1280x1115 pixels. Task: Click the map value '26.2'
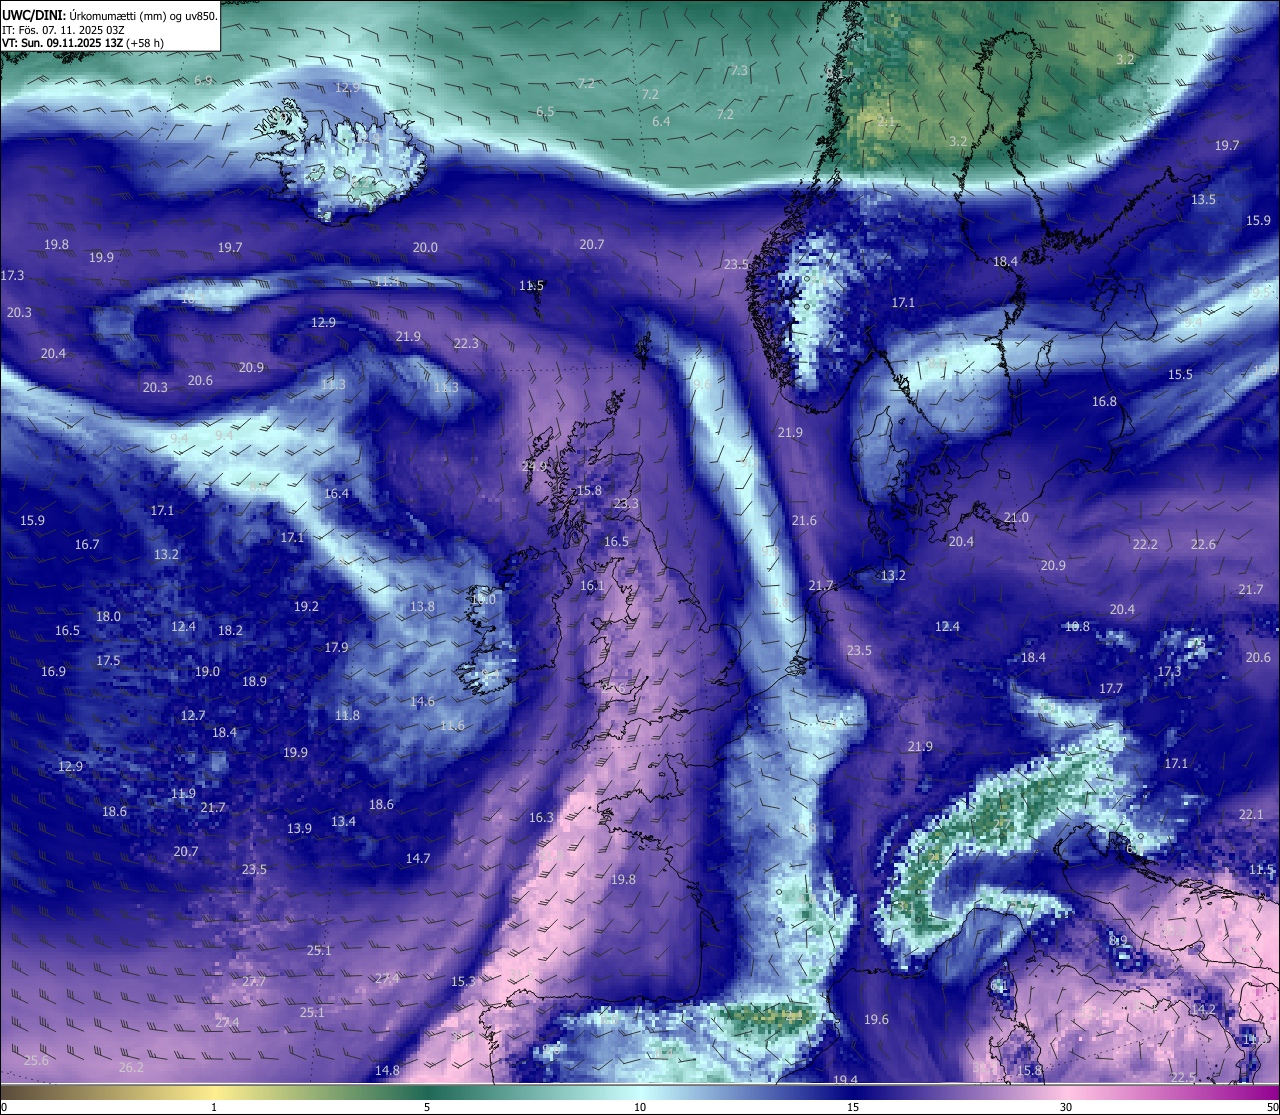click(x=131, y=1067)
